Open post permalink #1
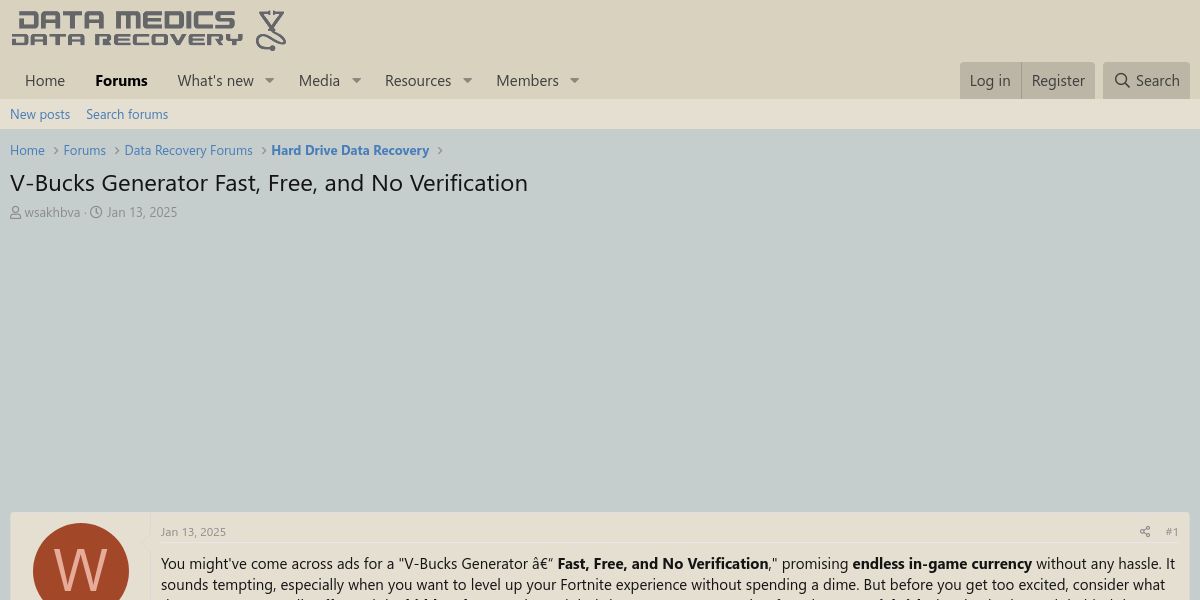 (x=1172, y=532)
